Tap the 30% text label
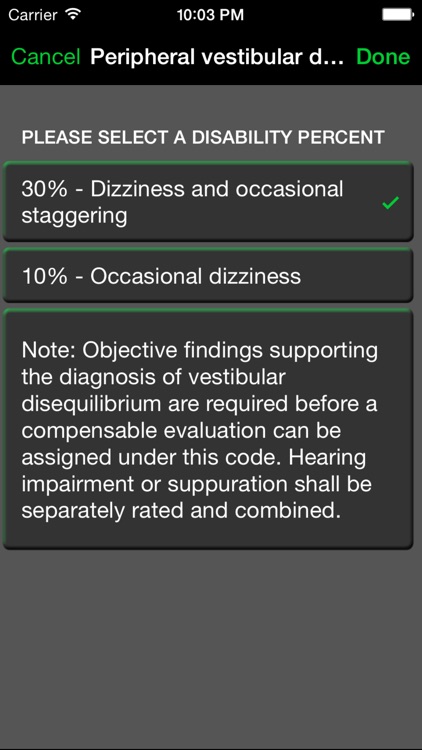Viewport: 422px width, 750px height. pyautogui.click(x=44, y=189)
